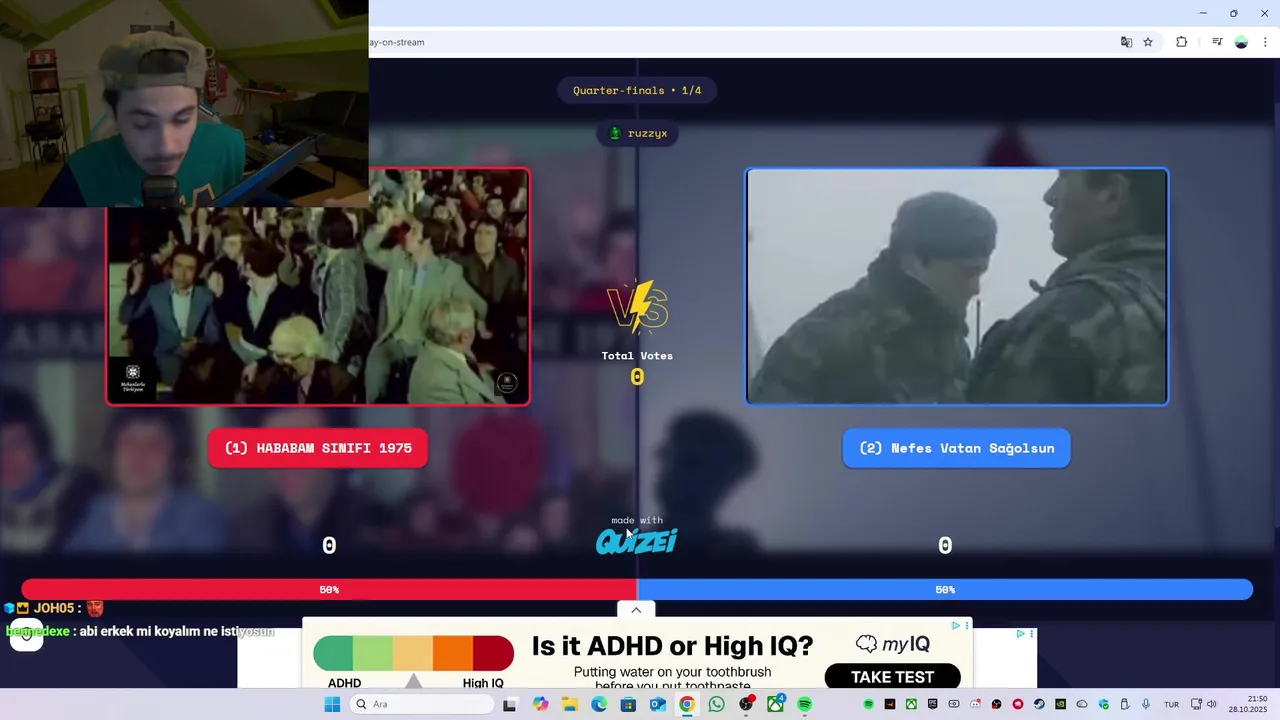Open Microsoft Store from the taskbar
The image size is (1280, 720).
[x=628, y=704]
